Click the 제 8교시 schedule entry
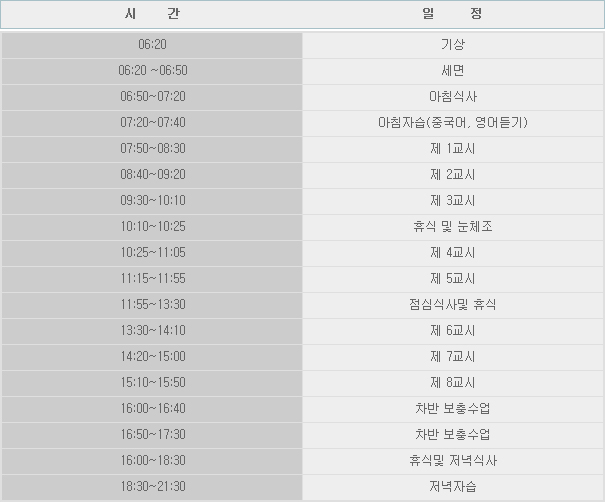The width and height of the screenshot is (605, 502). click(452, 383)
